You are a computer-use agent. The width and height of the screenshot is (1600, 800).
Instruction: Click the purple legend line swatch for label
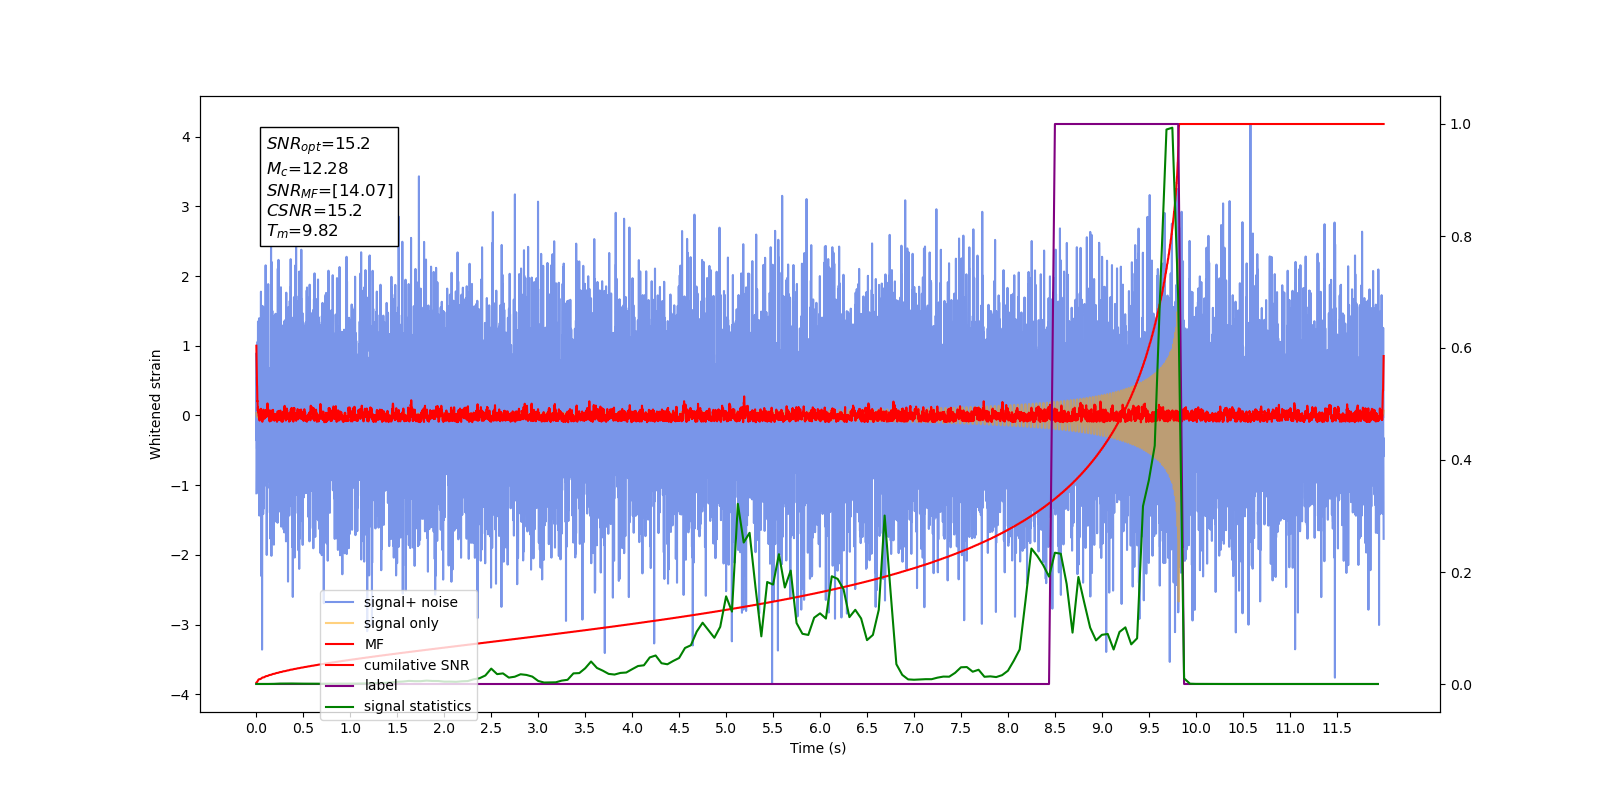click(x=340, y=685)
